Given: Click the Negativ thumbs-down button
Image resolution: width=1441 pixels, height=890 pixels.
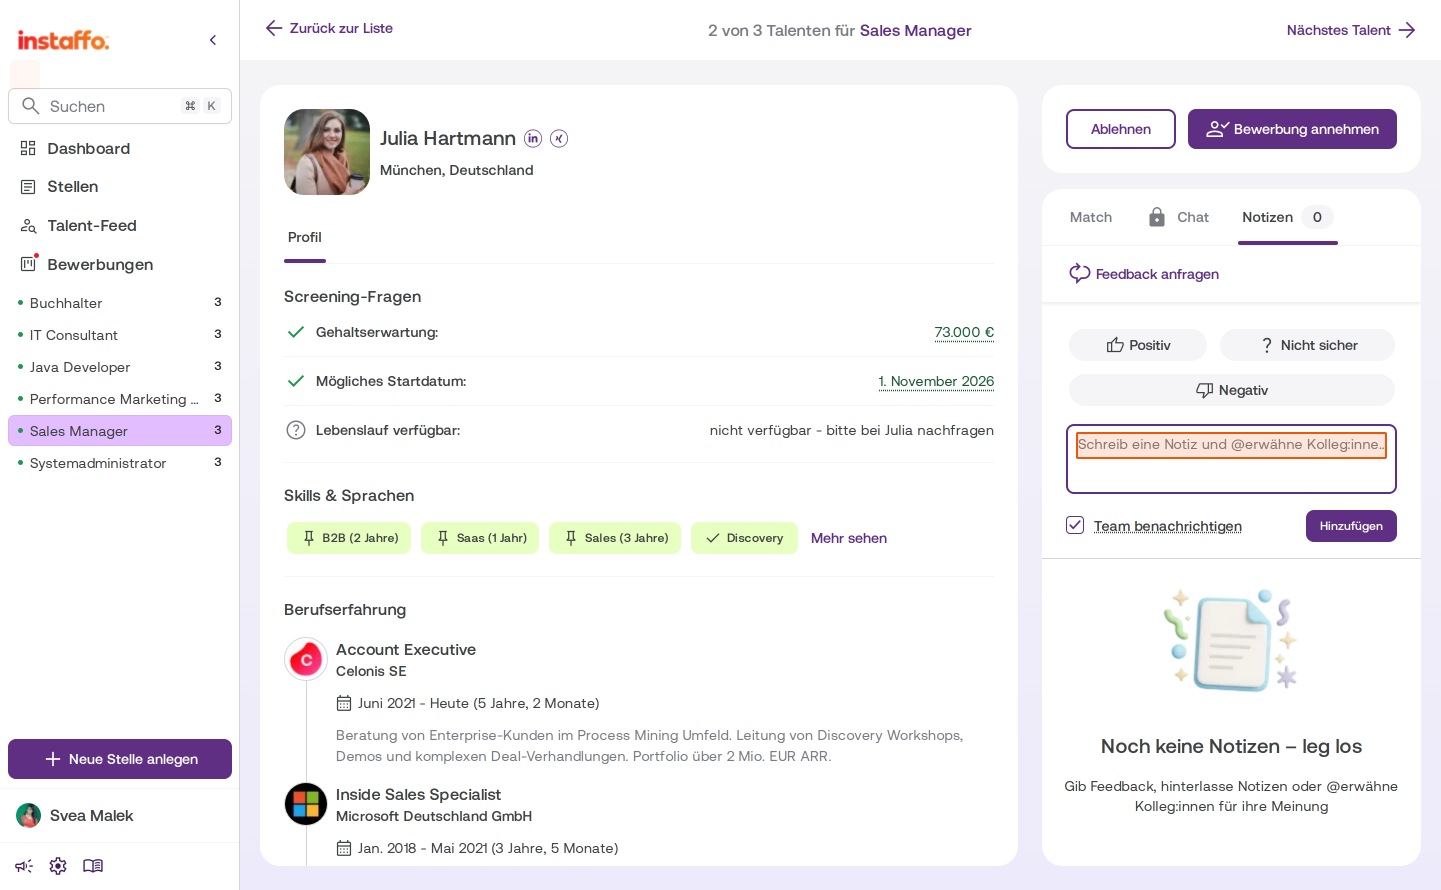Looking at the screenshot, I should click(x=1232, y=390).
